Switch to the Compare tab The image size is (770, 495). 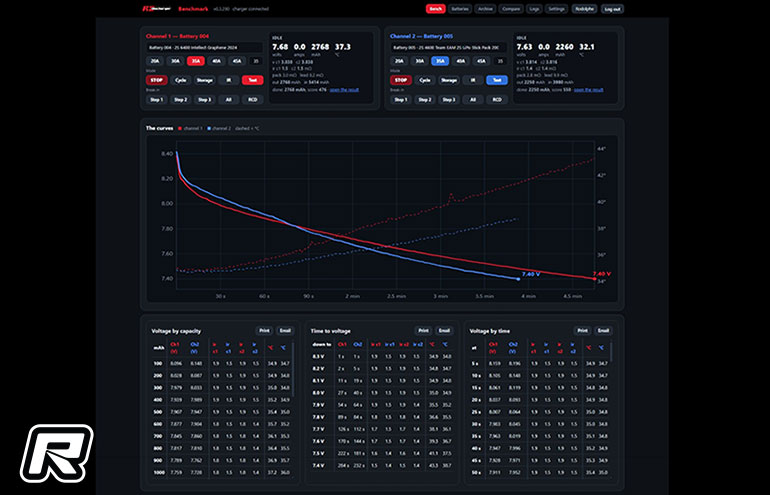pyautogui.click(x=511, y=9)
